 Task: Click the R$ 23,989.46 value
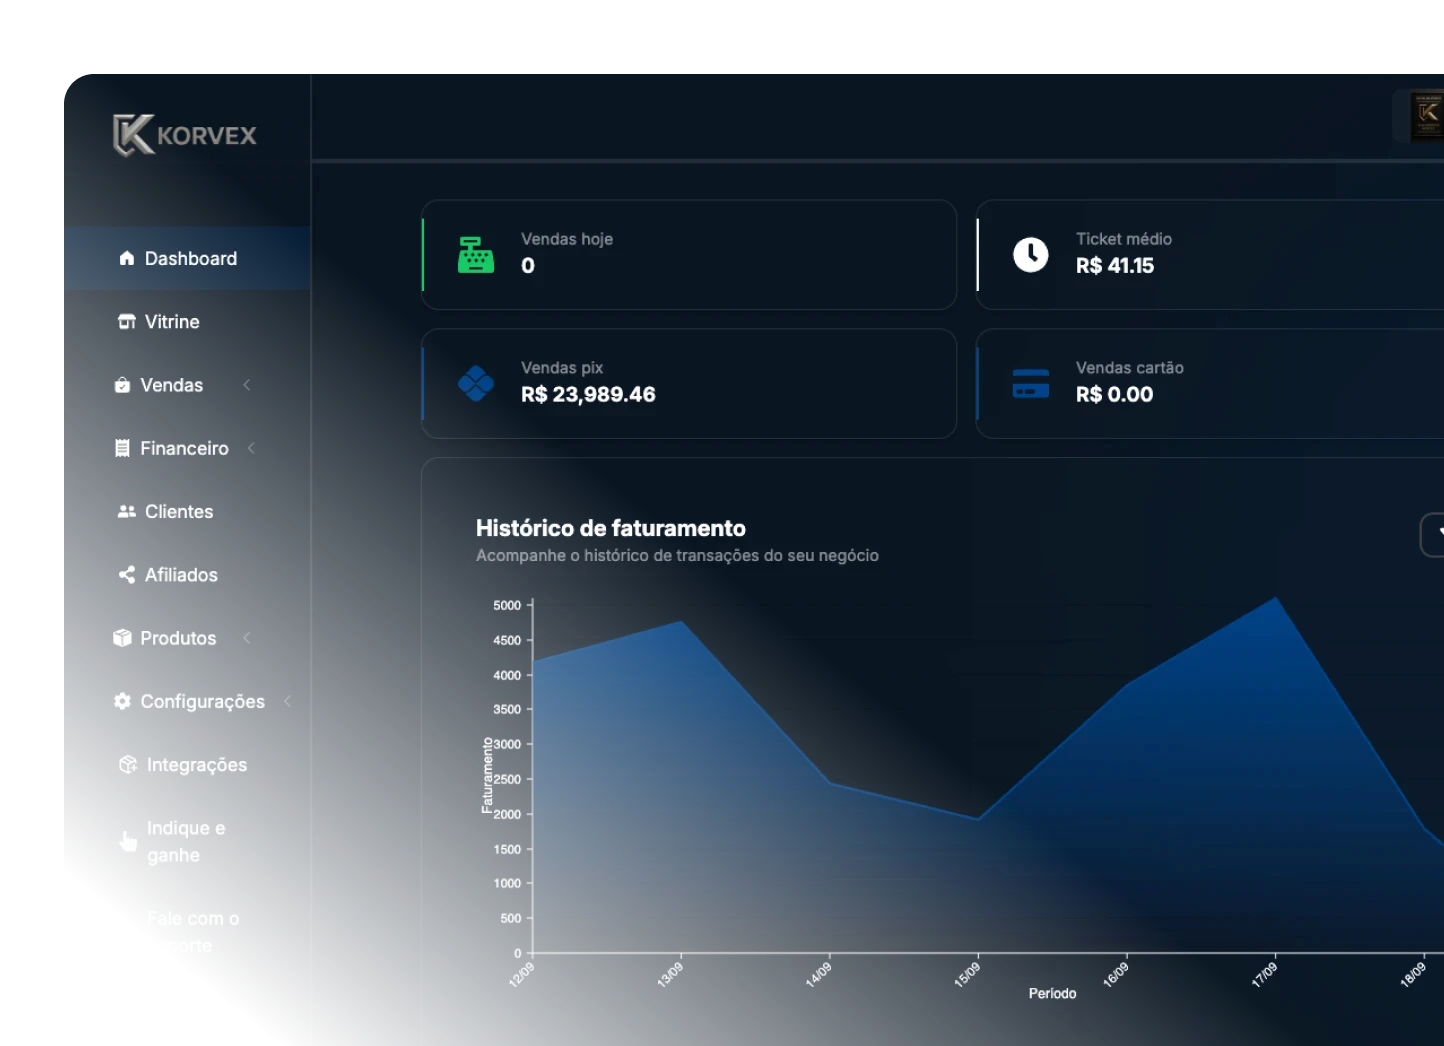[588, 395]
